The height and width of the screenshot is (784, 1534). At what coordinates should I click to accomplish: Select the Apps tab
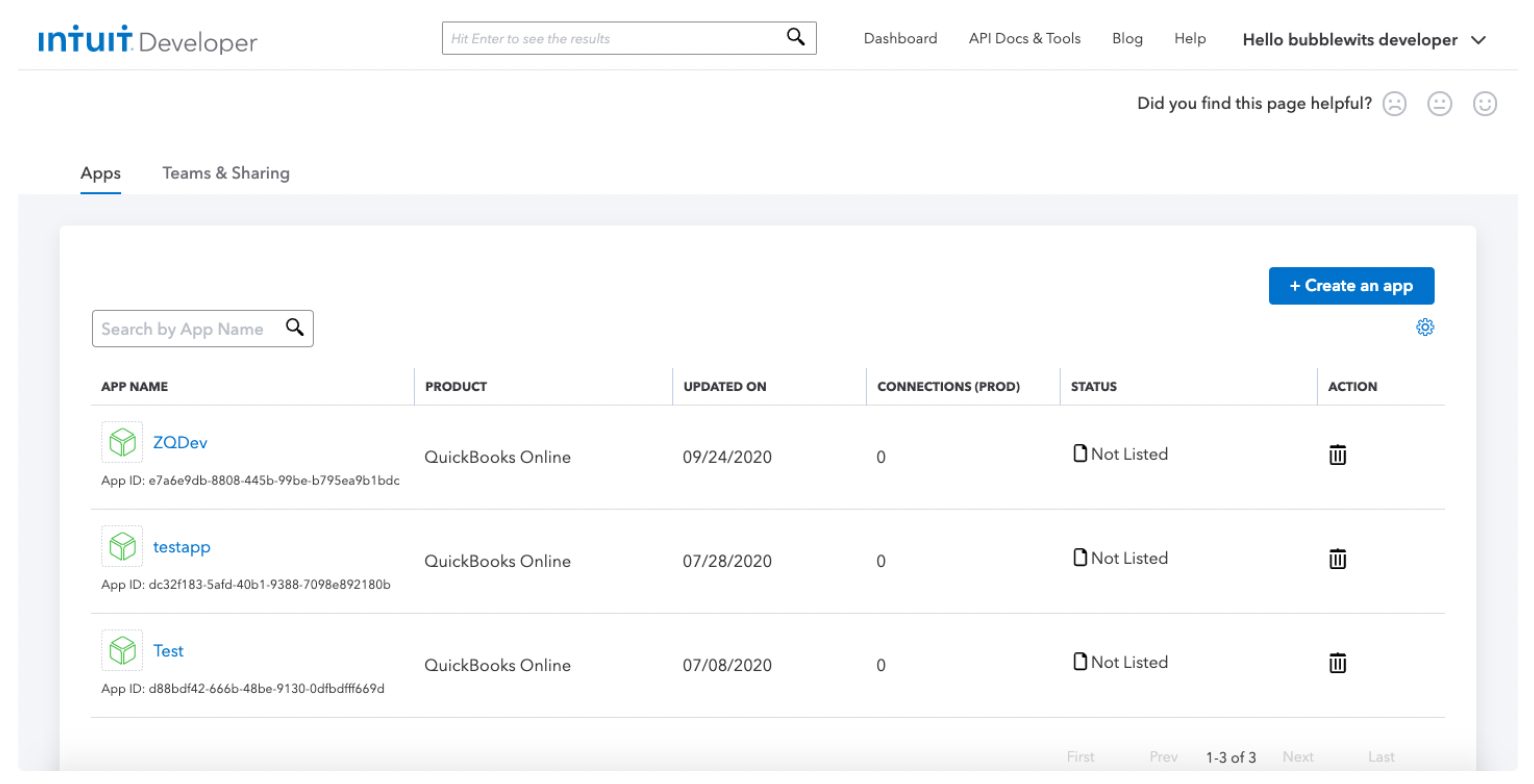[x=101, y=173]
